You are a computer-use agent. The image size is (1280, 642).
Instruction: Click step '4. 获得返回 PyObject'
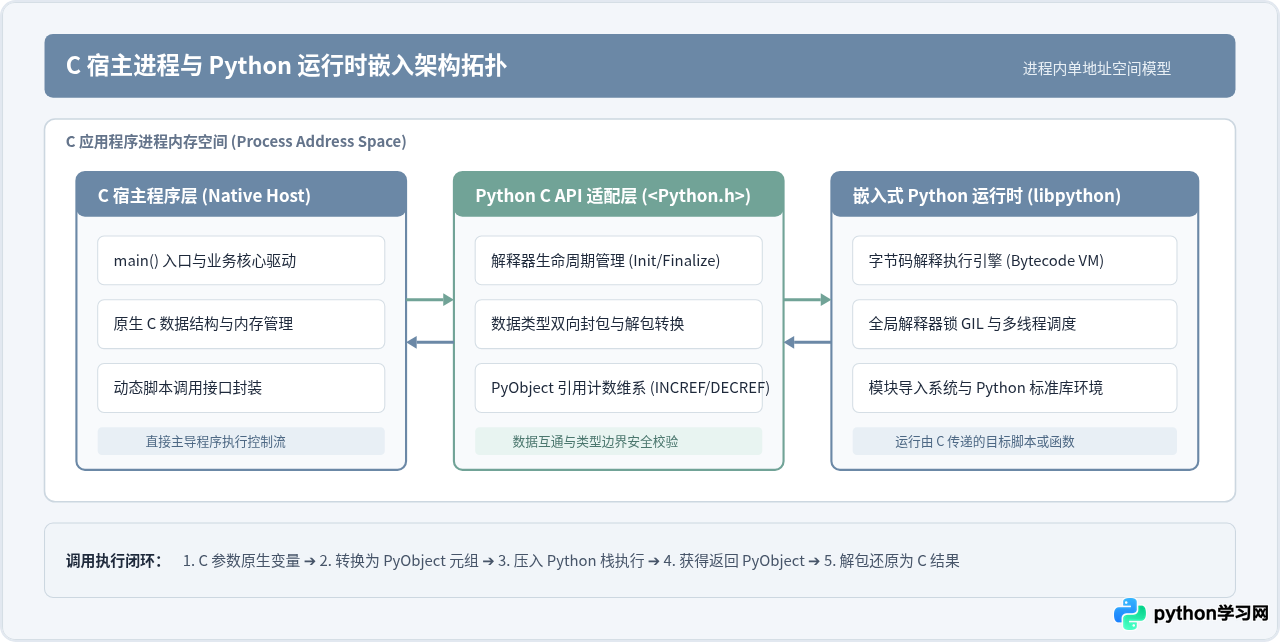(734, 561)
